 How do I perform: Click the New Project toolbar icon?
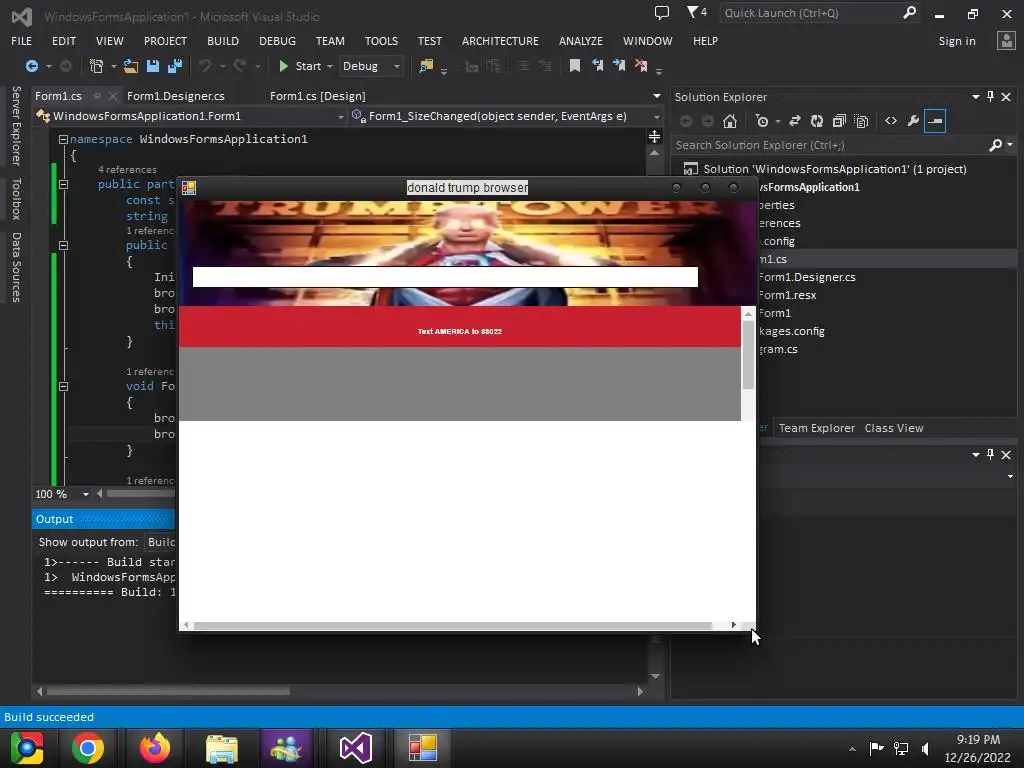(96, 66)
